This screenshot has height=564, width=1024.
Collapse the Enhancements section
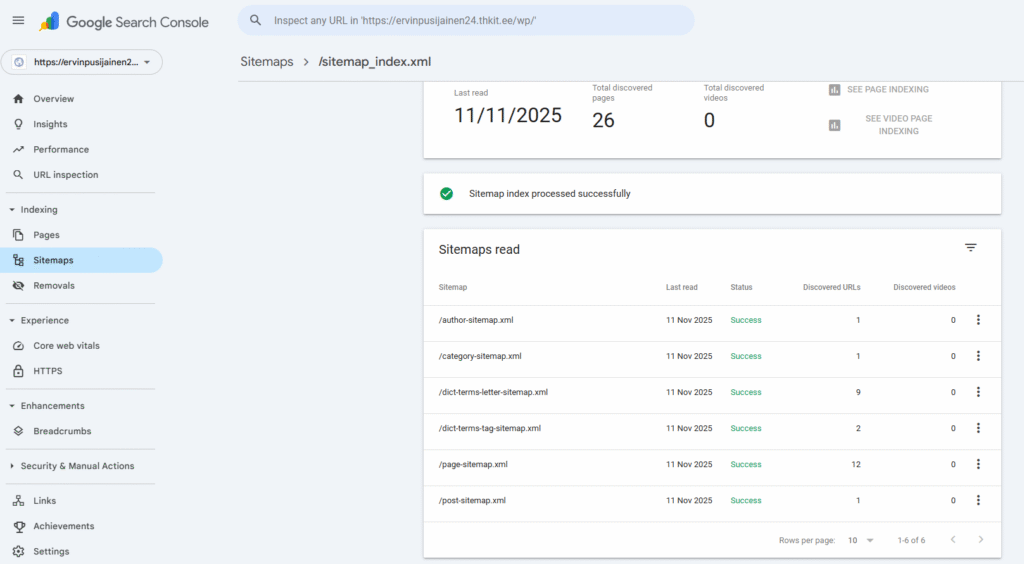tap(12, 406)
